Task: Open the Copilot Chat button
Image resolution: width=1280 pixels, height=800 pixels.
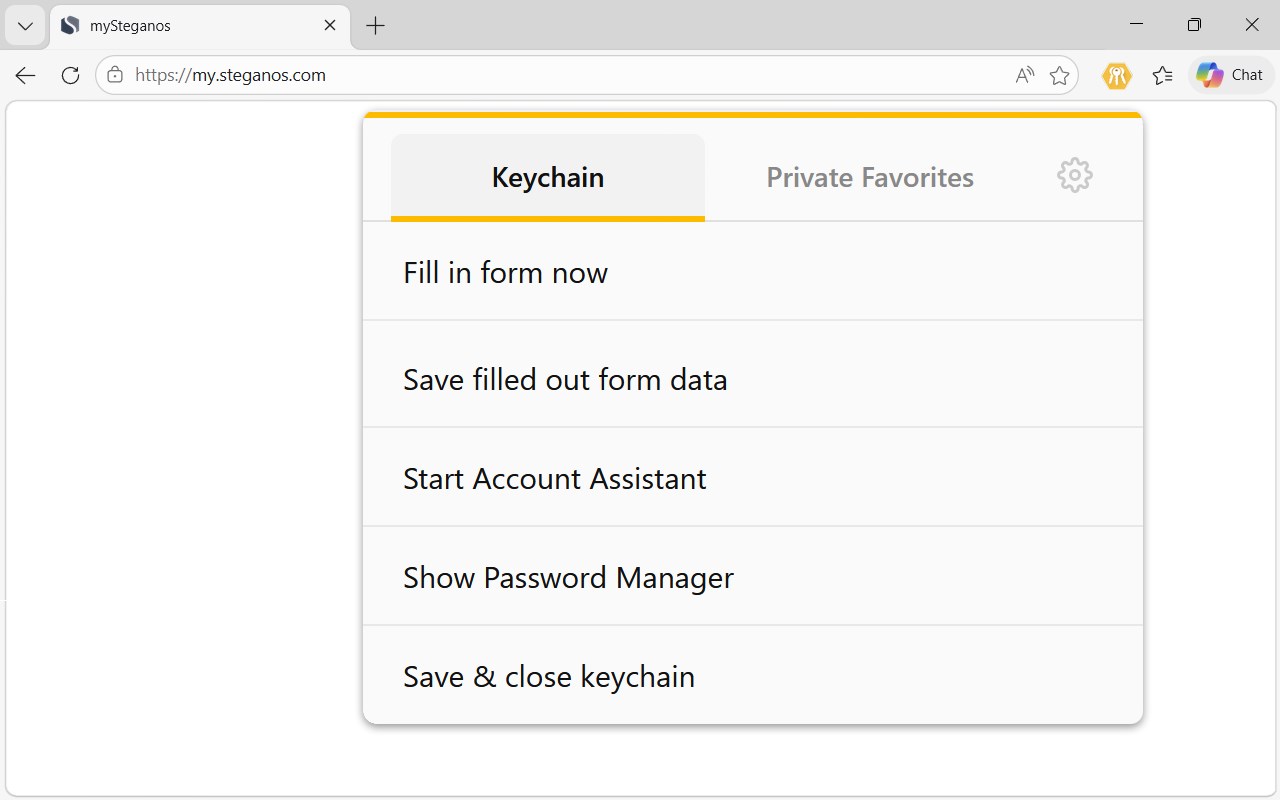Action: [x=1231, y=75]
